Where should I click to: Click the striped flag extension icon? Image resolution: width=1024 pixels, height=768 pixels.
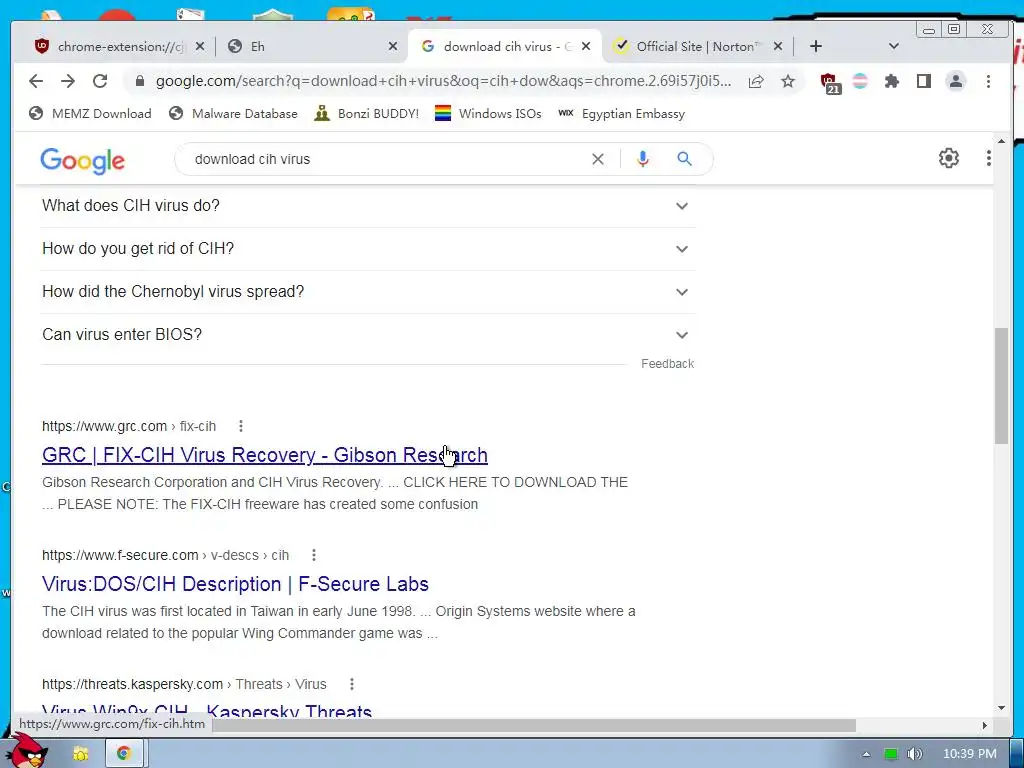(x=860, y=81)
